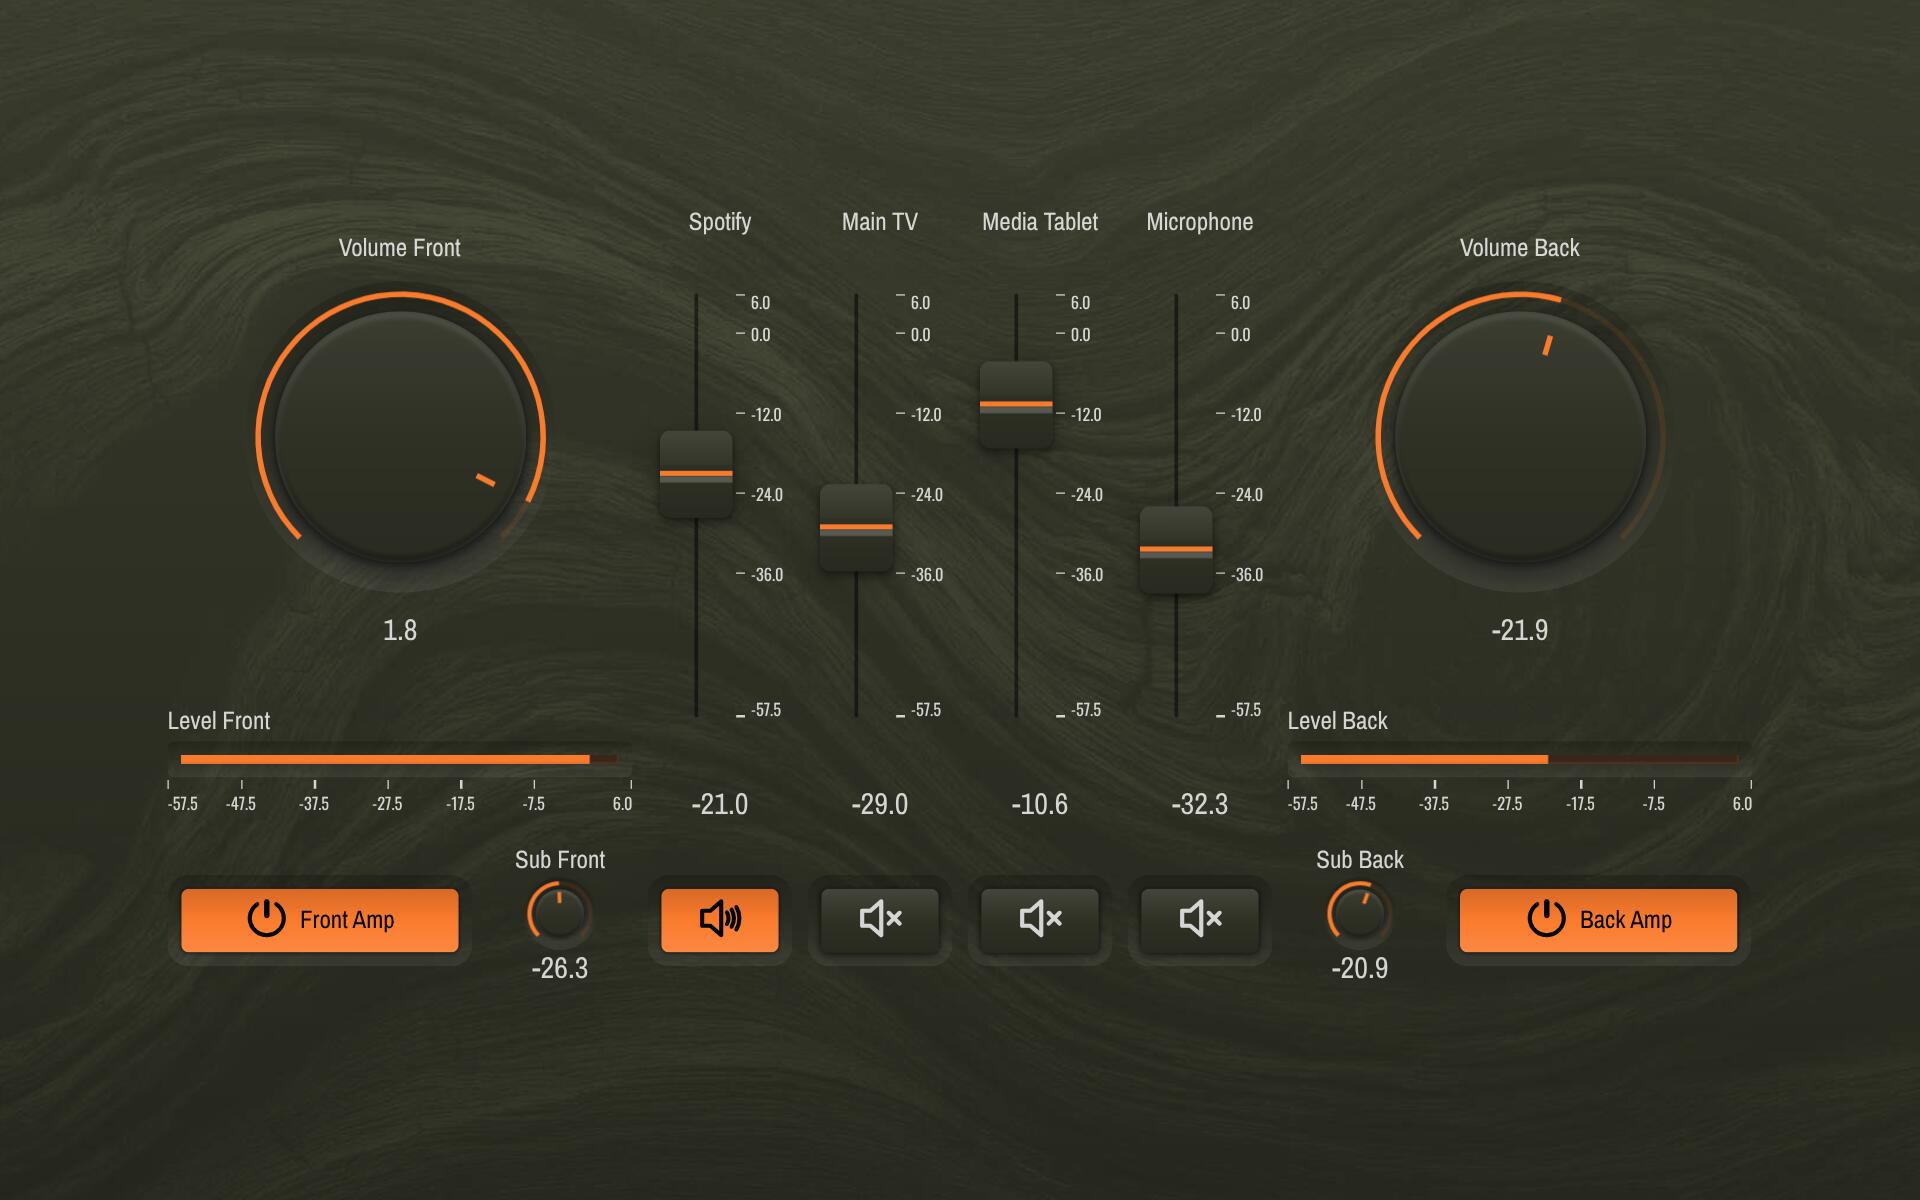The width and height of the screenshot is (1920, 1200).
Task: Click the Level Back meter bar
Action: pos(1520,759)
